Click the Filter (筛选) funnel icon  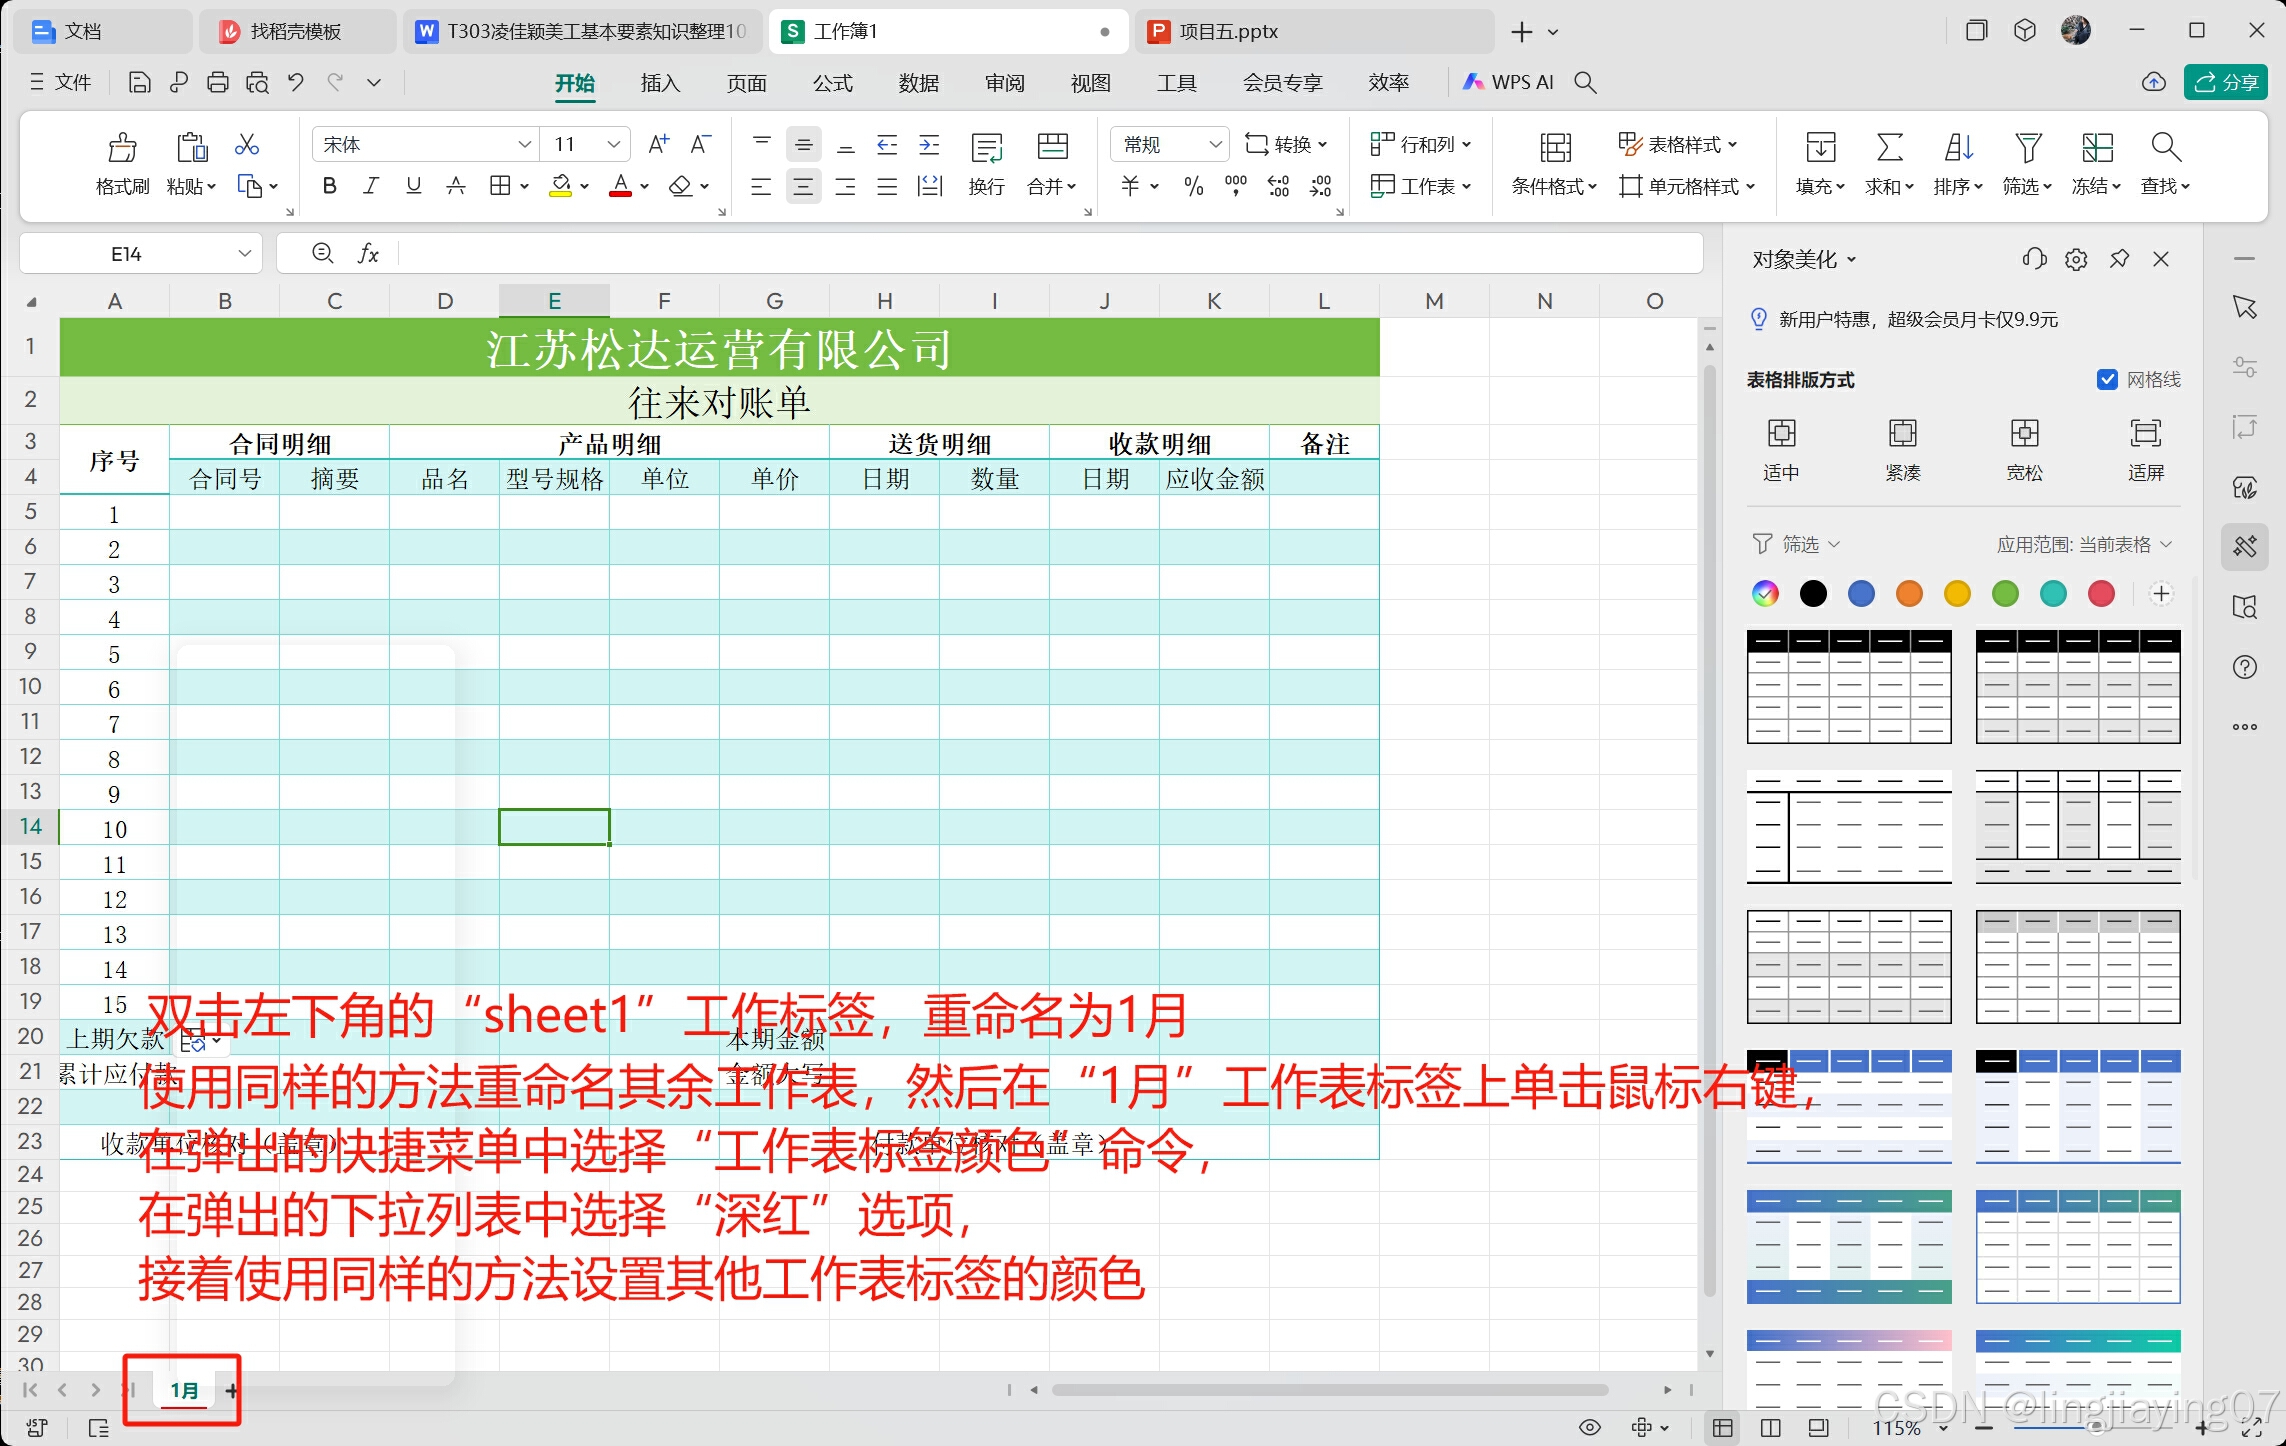coord(2027,149)
